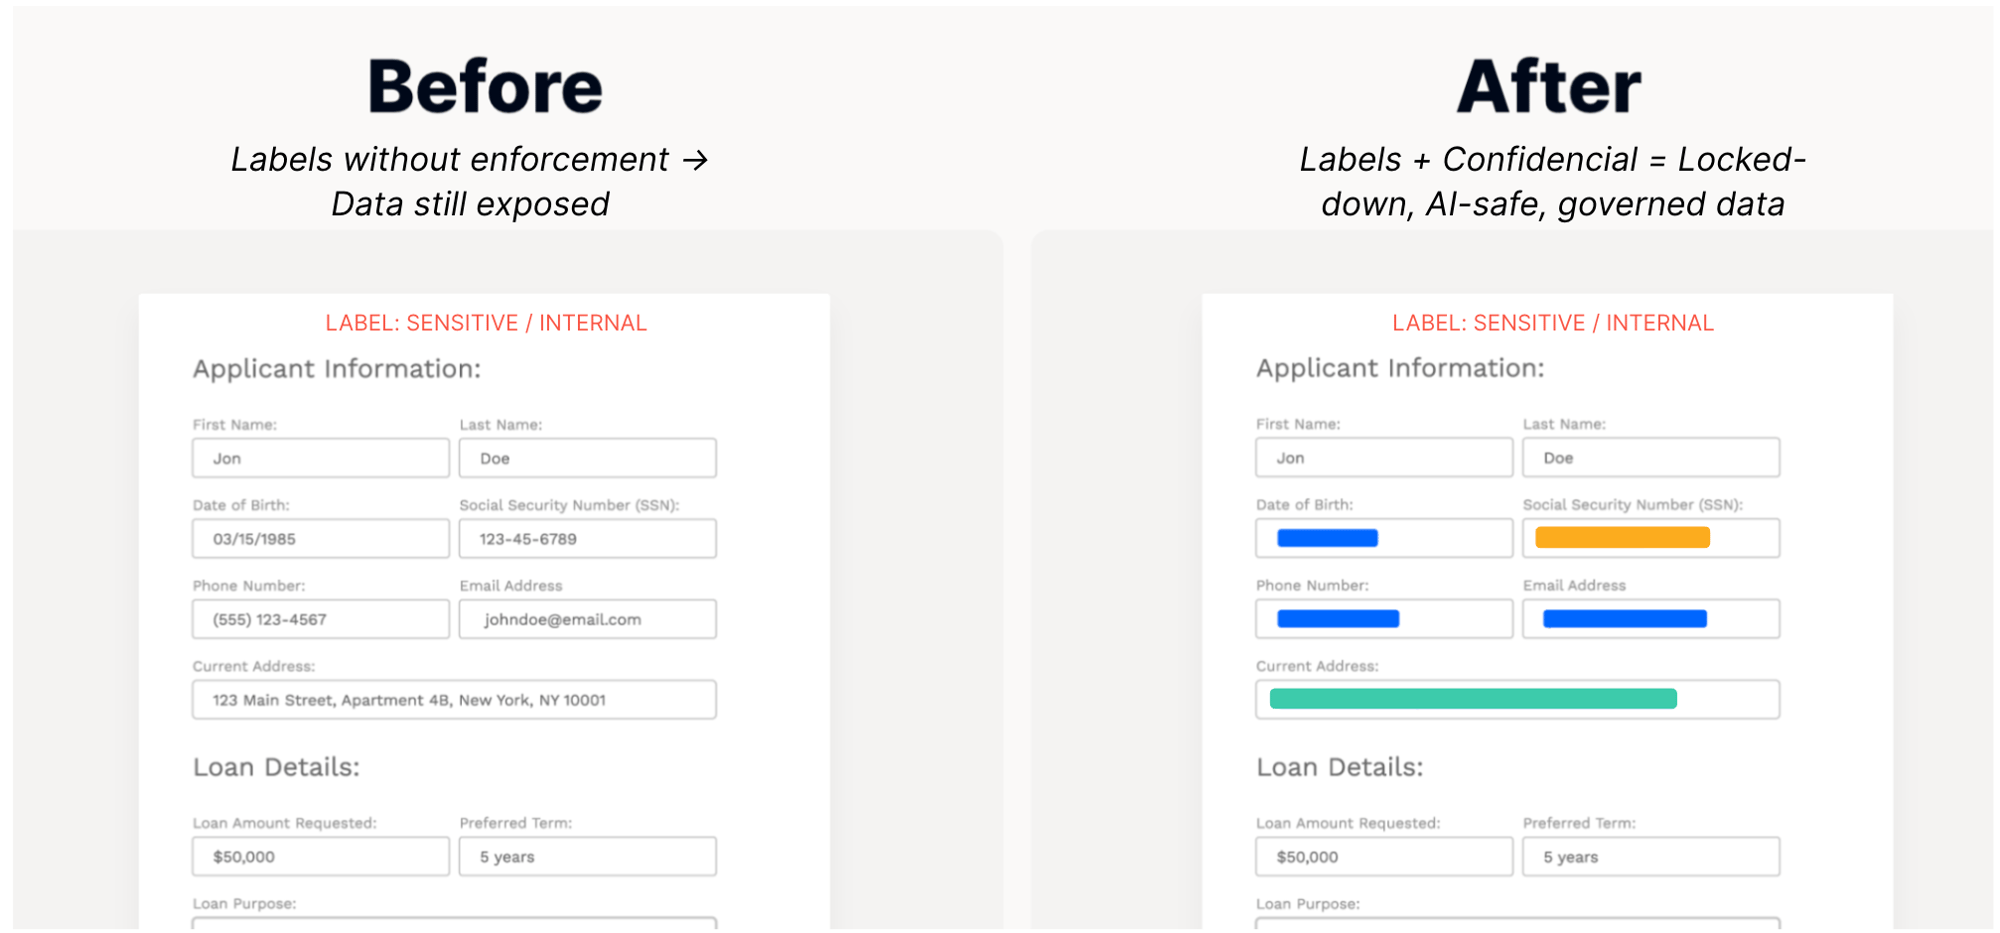Viewport: 2000px width, 933px height.
Task: Click the orange redaction bar over the SSN
Action: tap(1622, 537)
